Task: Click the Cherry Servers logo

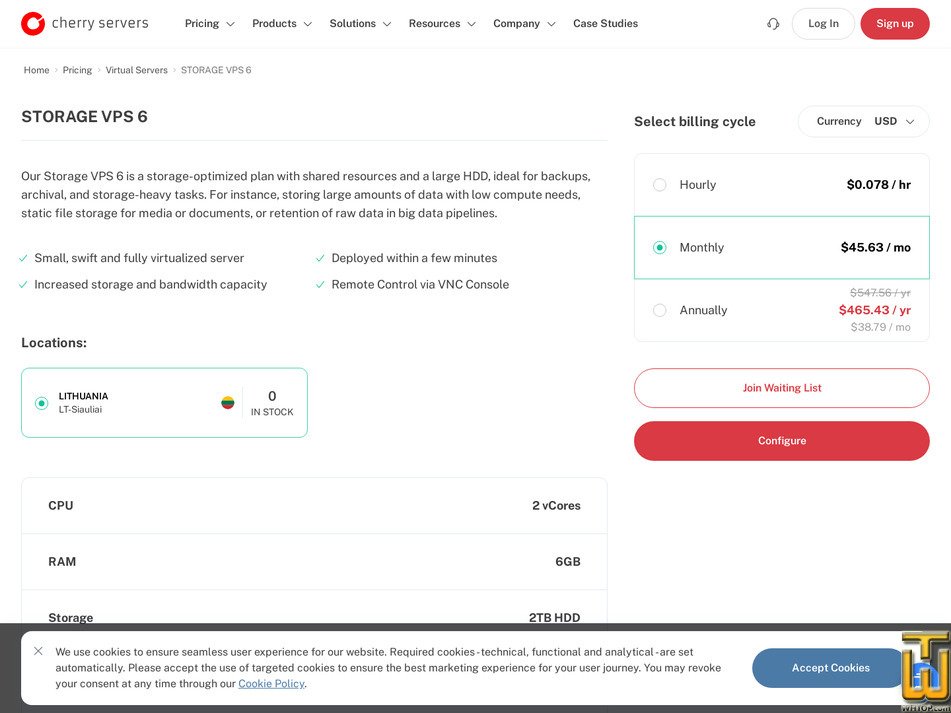Action: 84,24
